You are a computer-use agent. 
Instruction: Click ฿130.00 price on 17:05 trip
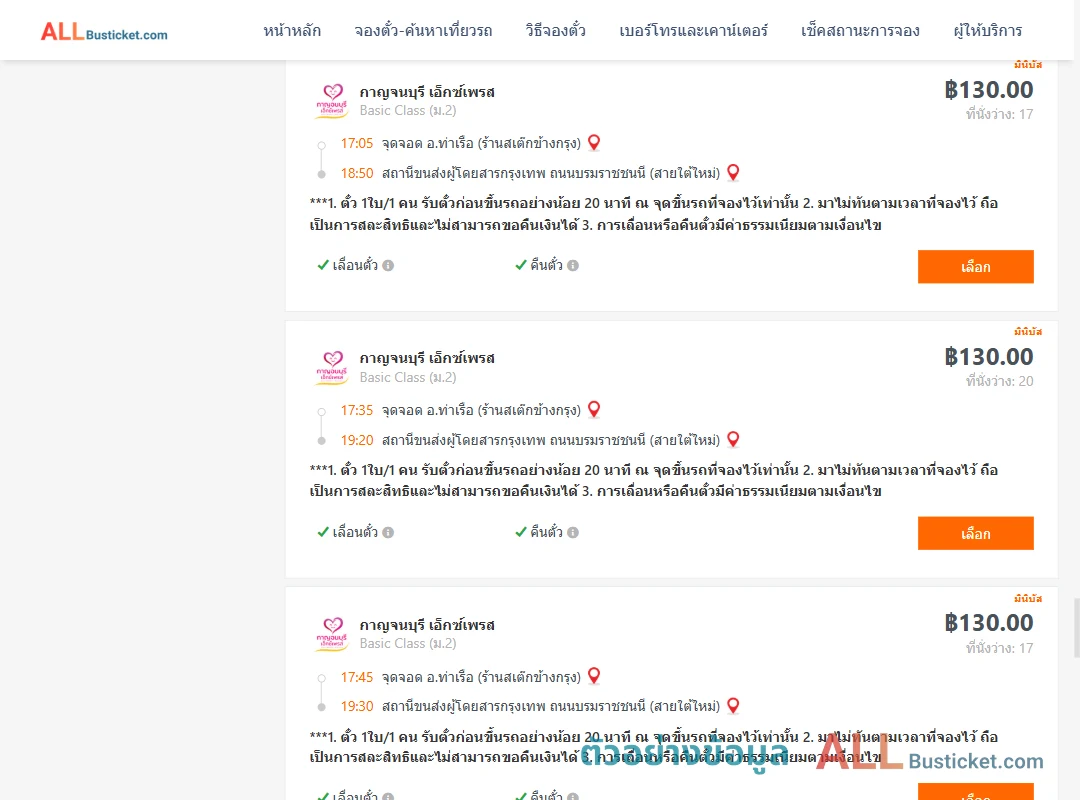pyautogui.click(x=989, y=90)
